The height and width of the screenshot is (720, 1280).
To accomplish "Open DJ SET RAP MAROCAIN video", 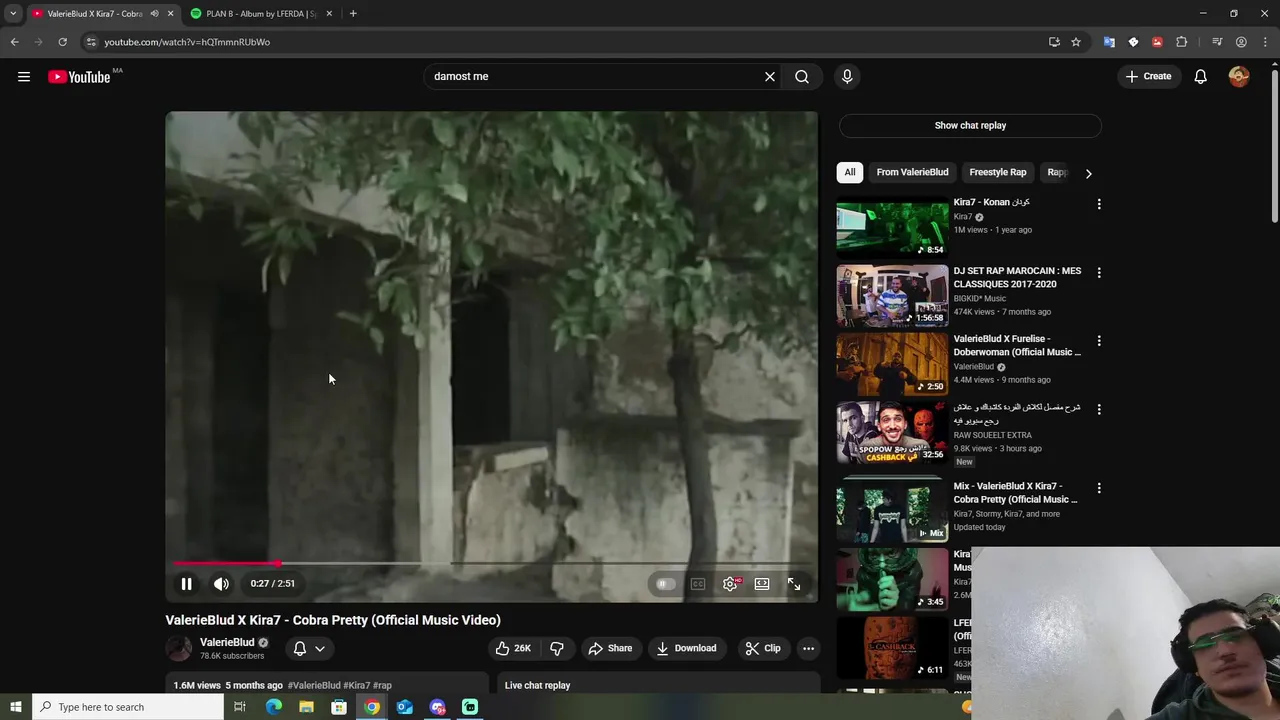I will [x=892, y=295].
